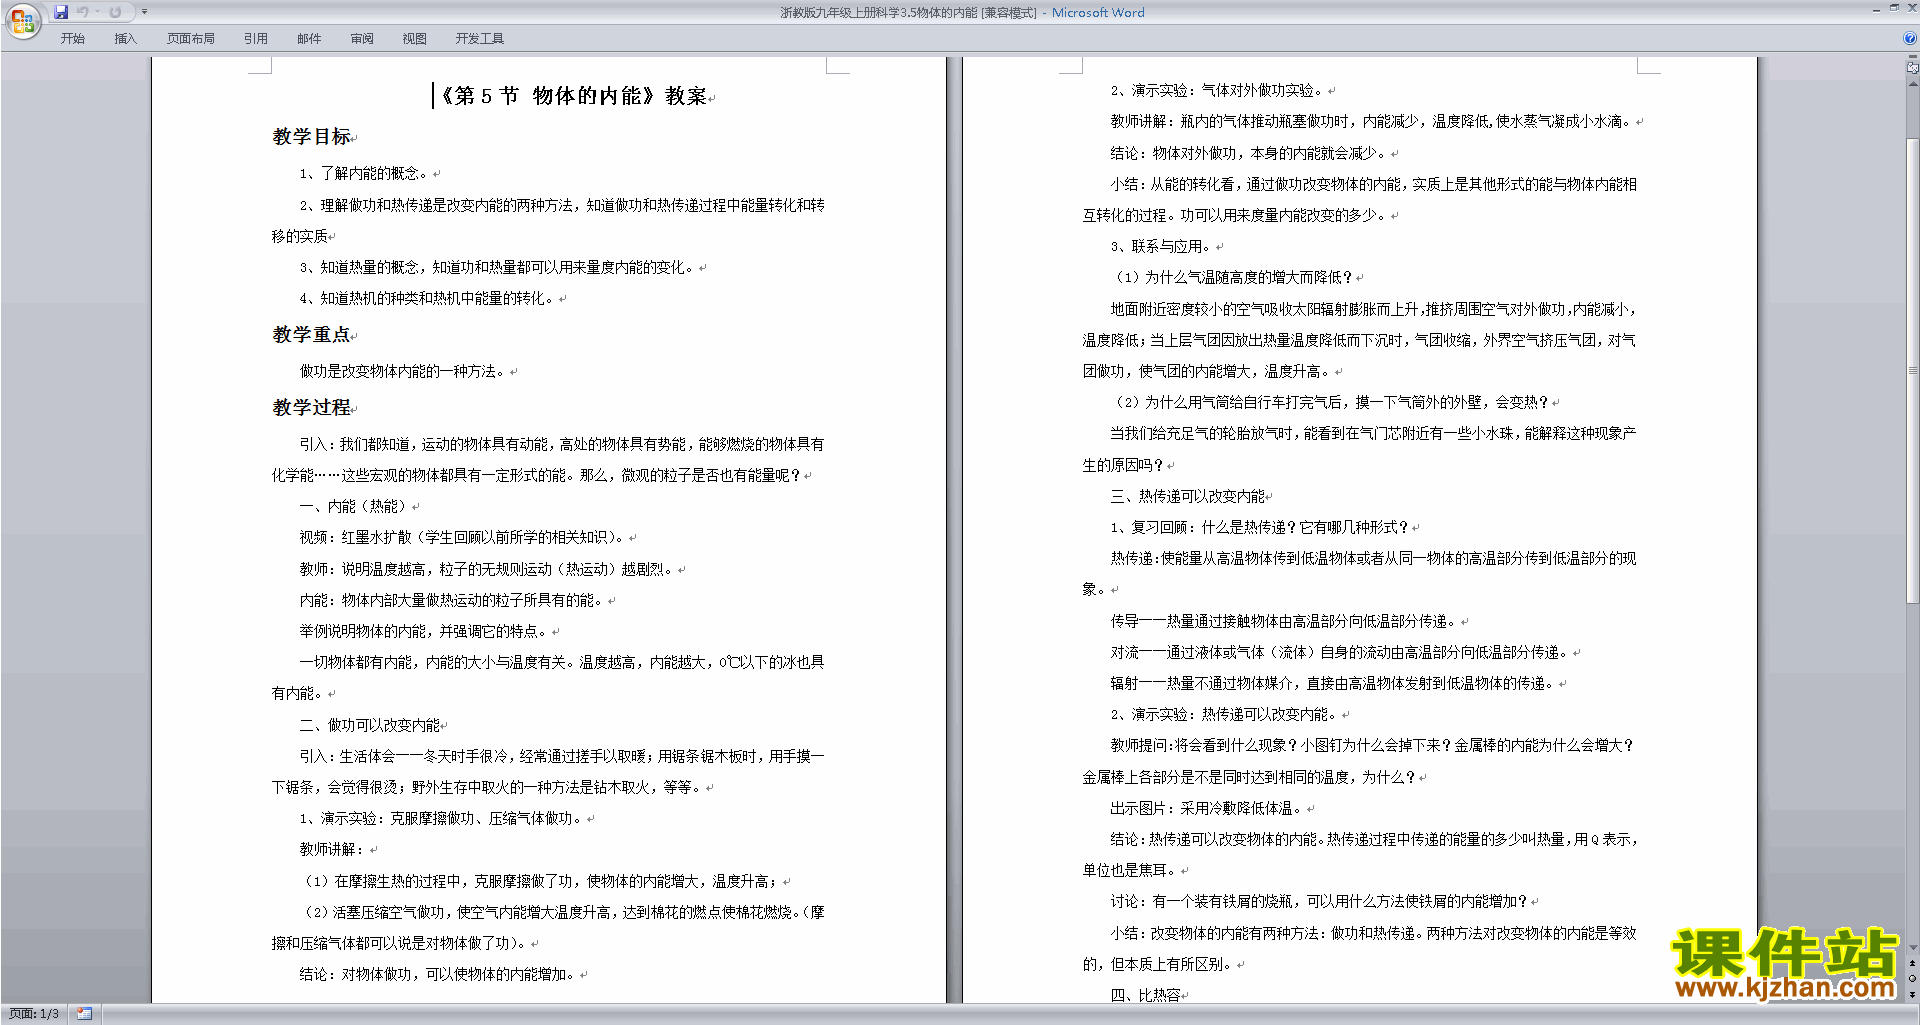The width and height of the screenshot is (1920, 1025).
Task: Click the heading 教学重点
Action: [311, 335]
